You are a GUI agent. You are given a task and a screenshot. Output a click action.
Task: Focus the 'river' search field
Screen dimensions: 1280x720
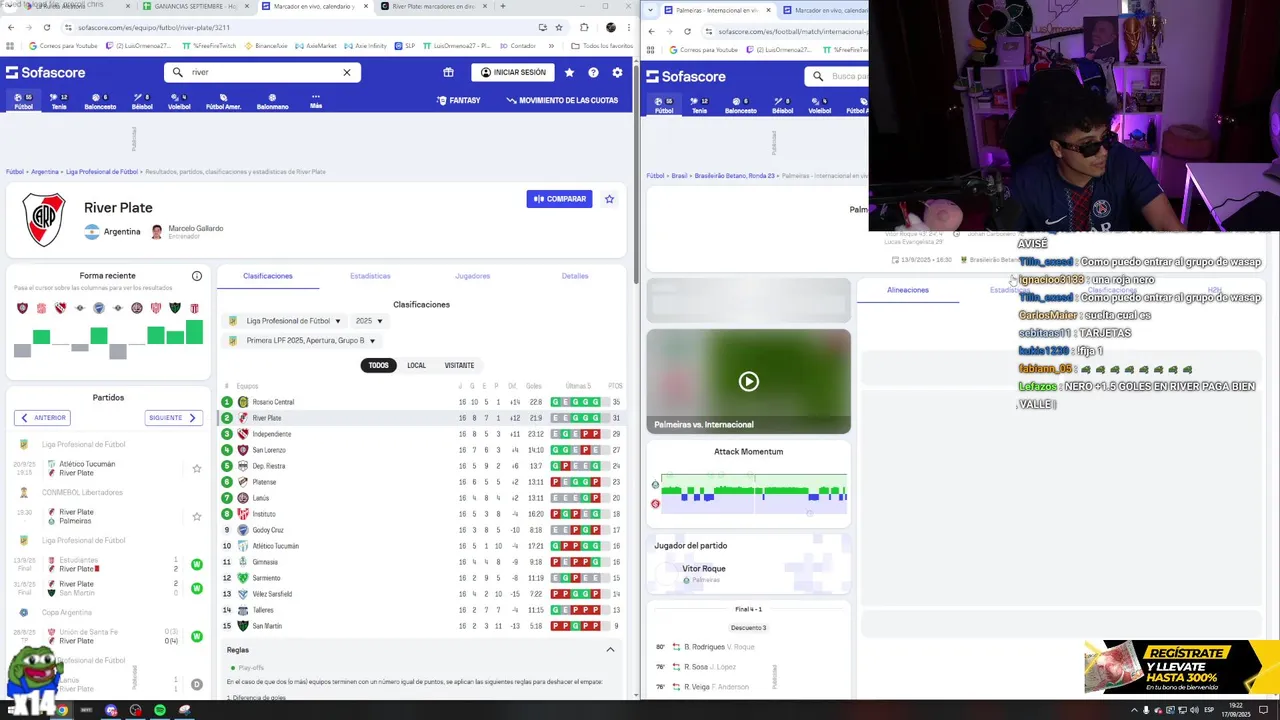(x=262, y=72)
